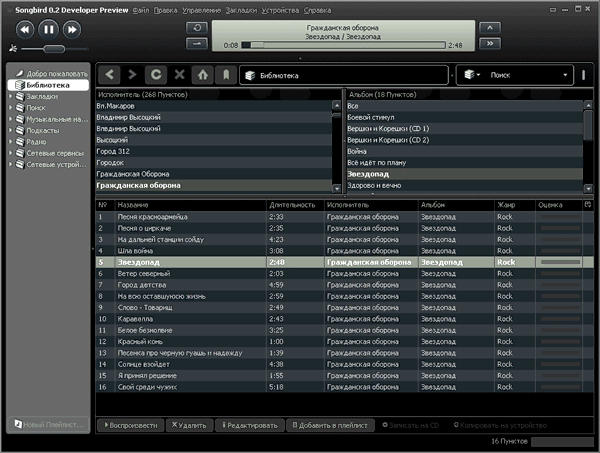Adjust the volume slider
The image size is (600, 453).
pyautogui.click(x=54, y=49)
